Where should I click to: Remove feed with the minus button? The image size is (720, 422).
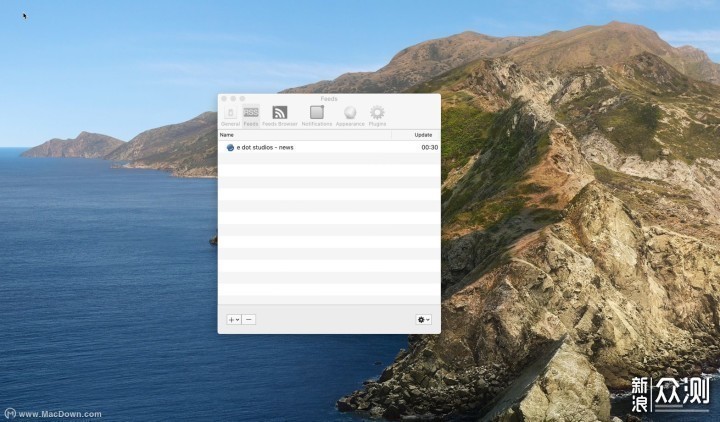point(249,320)
